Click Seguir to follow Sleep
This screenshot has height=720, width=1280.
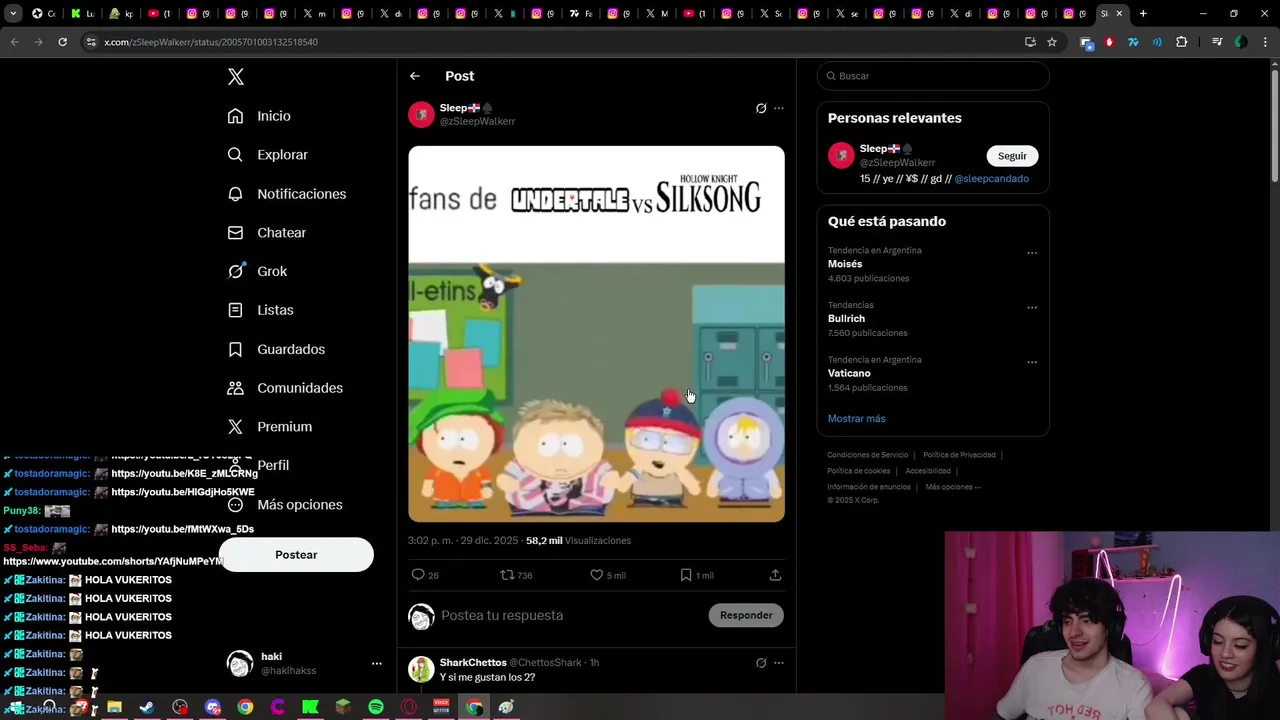[1012, 156]
